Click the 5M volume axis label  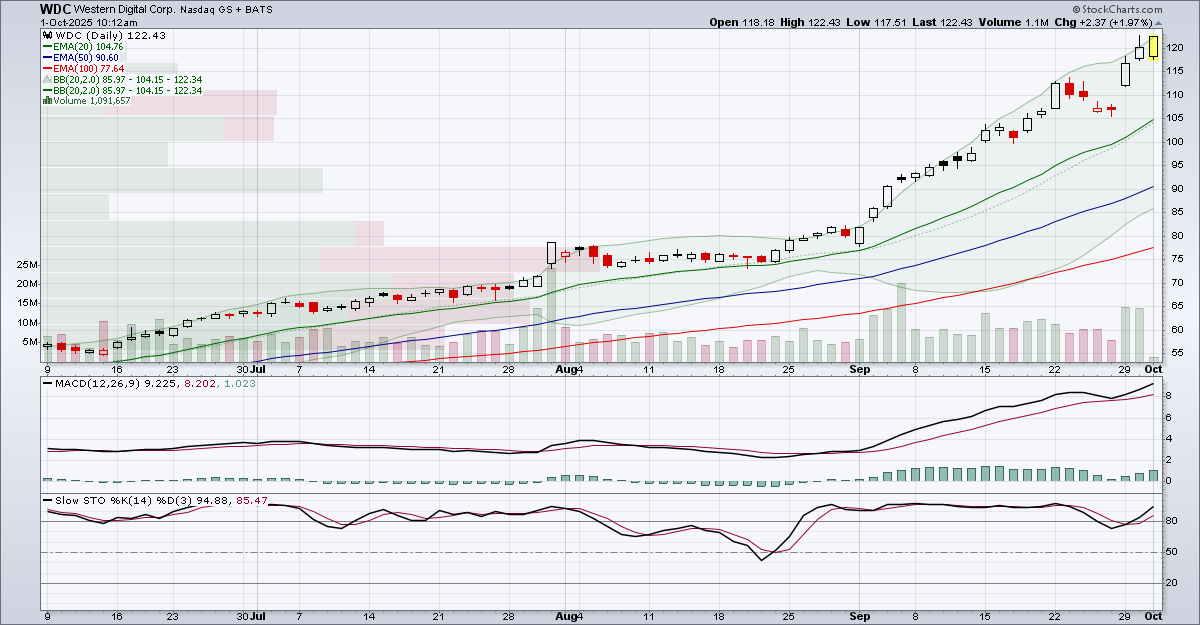tap(32, 342)
